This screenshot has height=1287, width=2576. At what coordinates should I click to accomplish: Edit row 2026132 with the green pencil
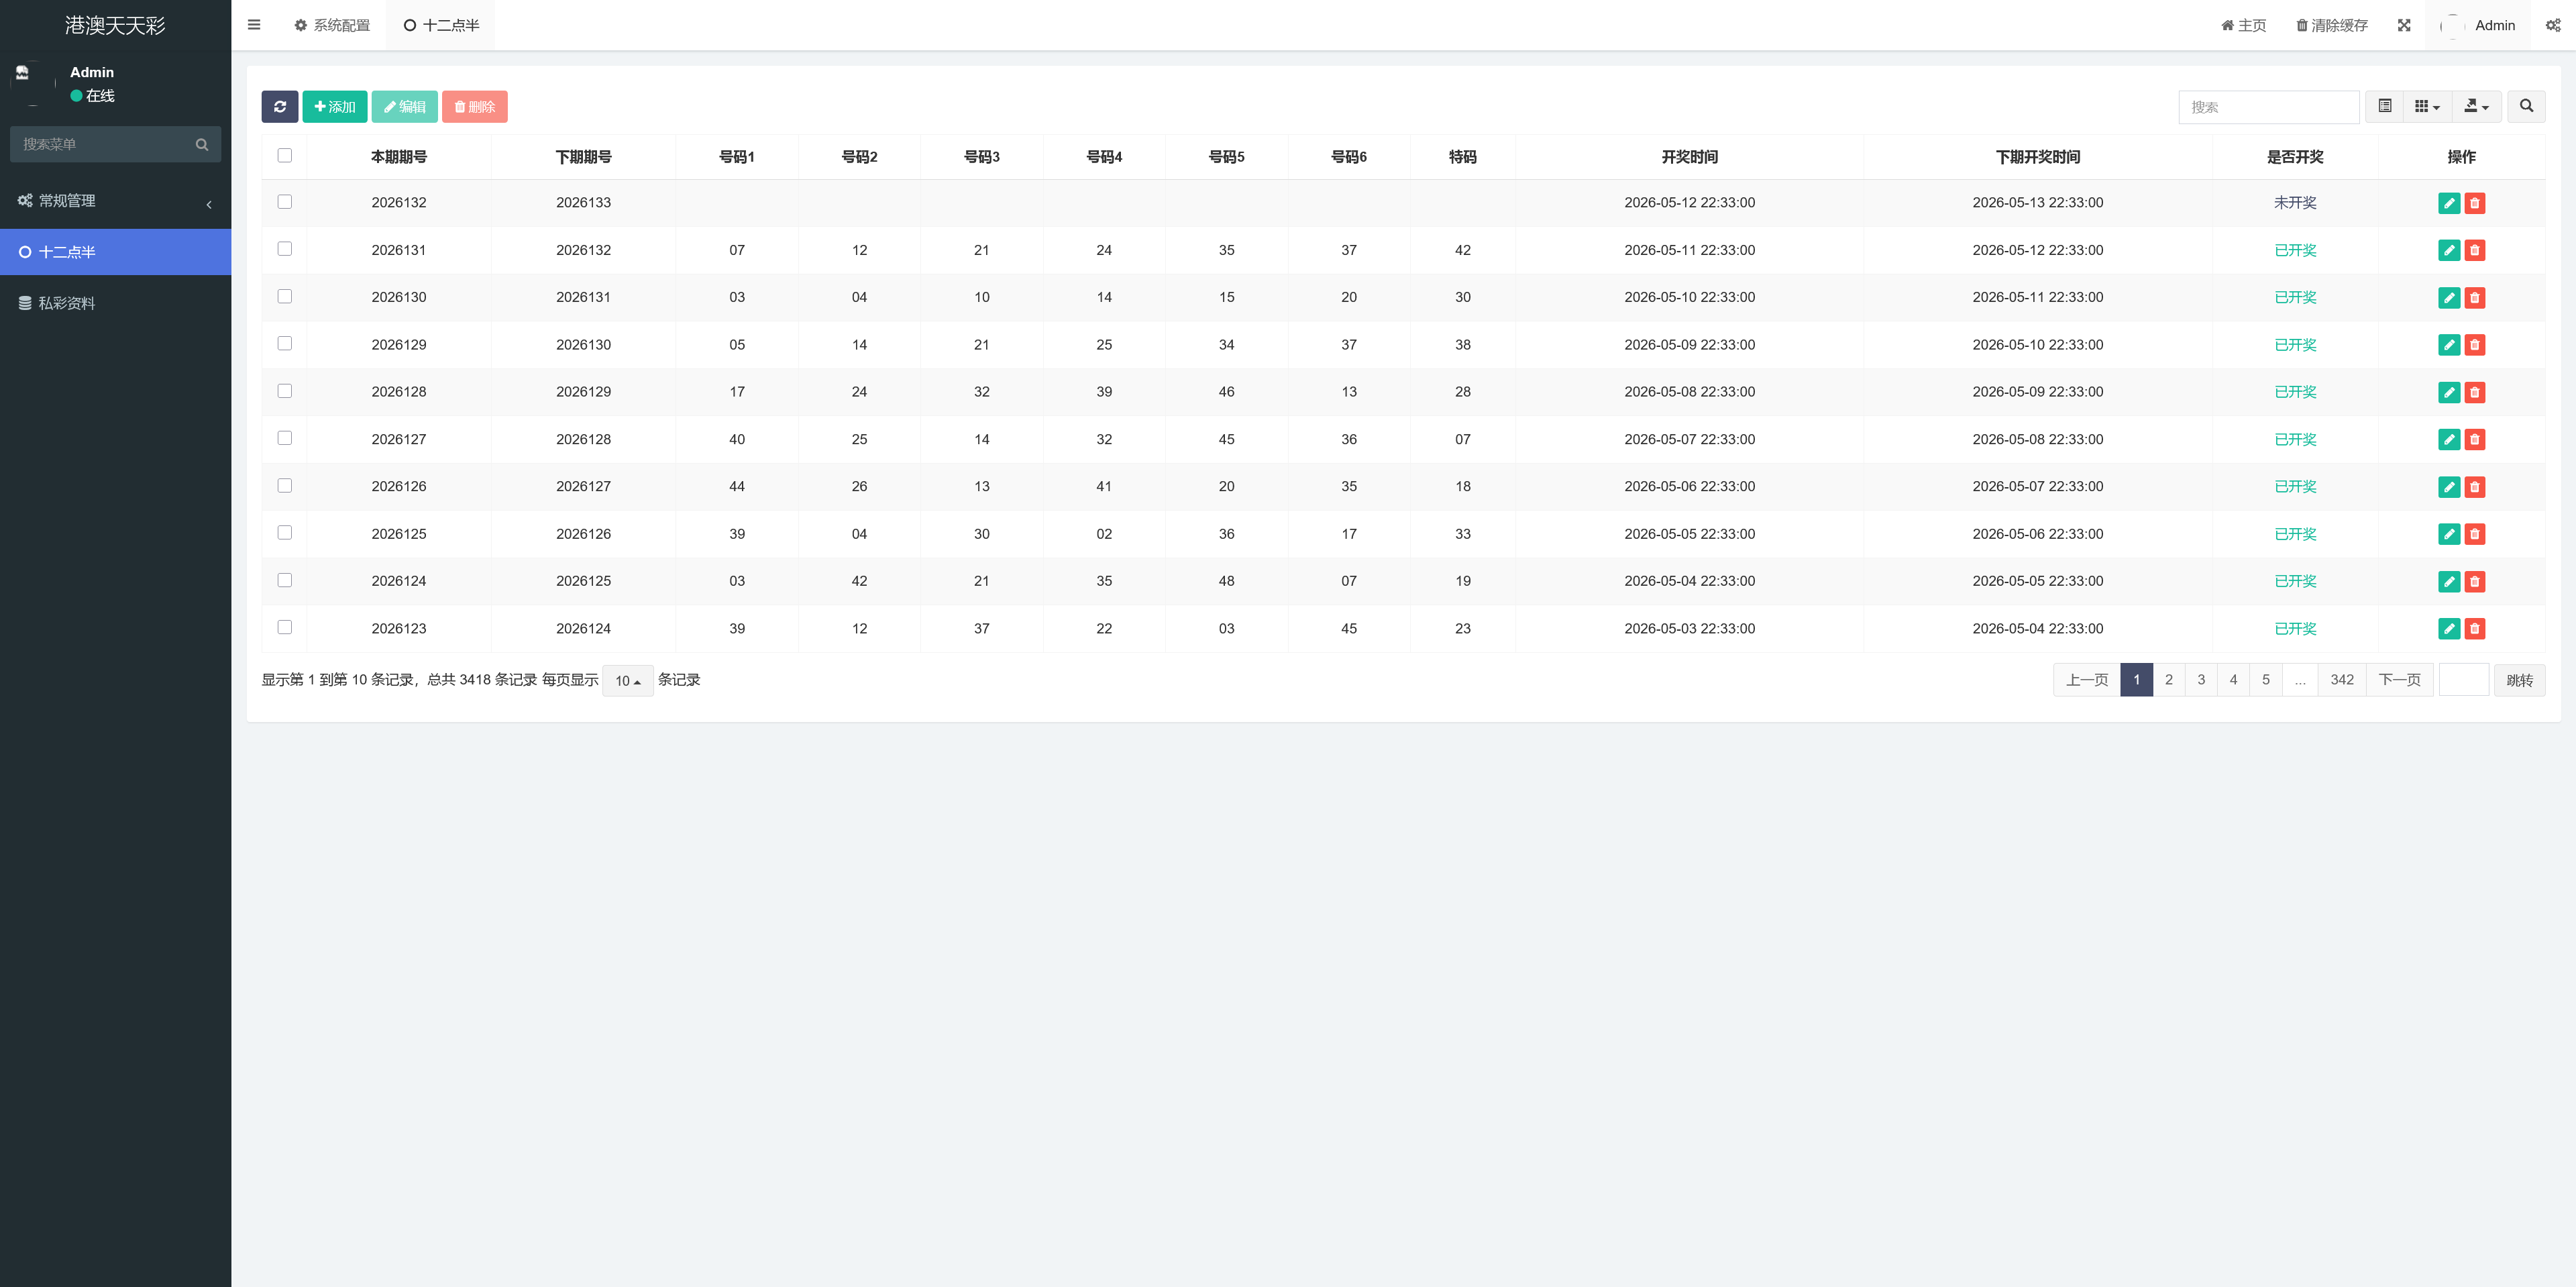[x=2449, y=203]
